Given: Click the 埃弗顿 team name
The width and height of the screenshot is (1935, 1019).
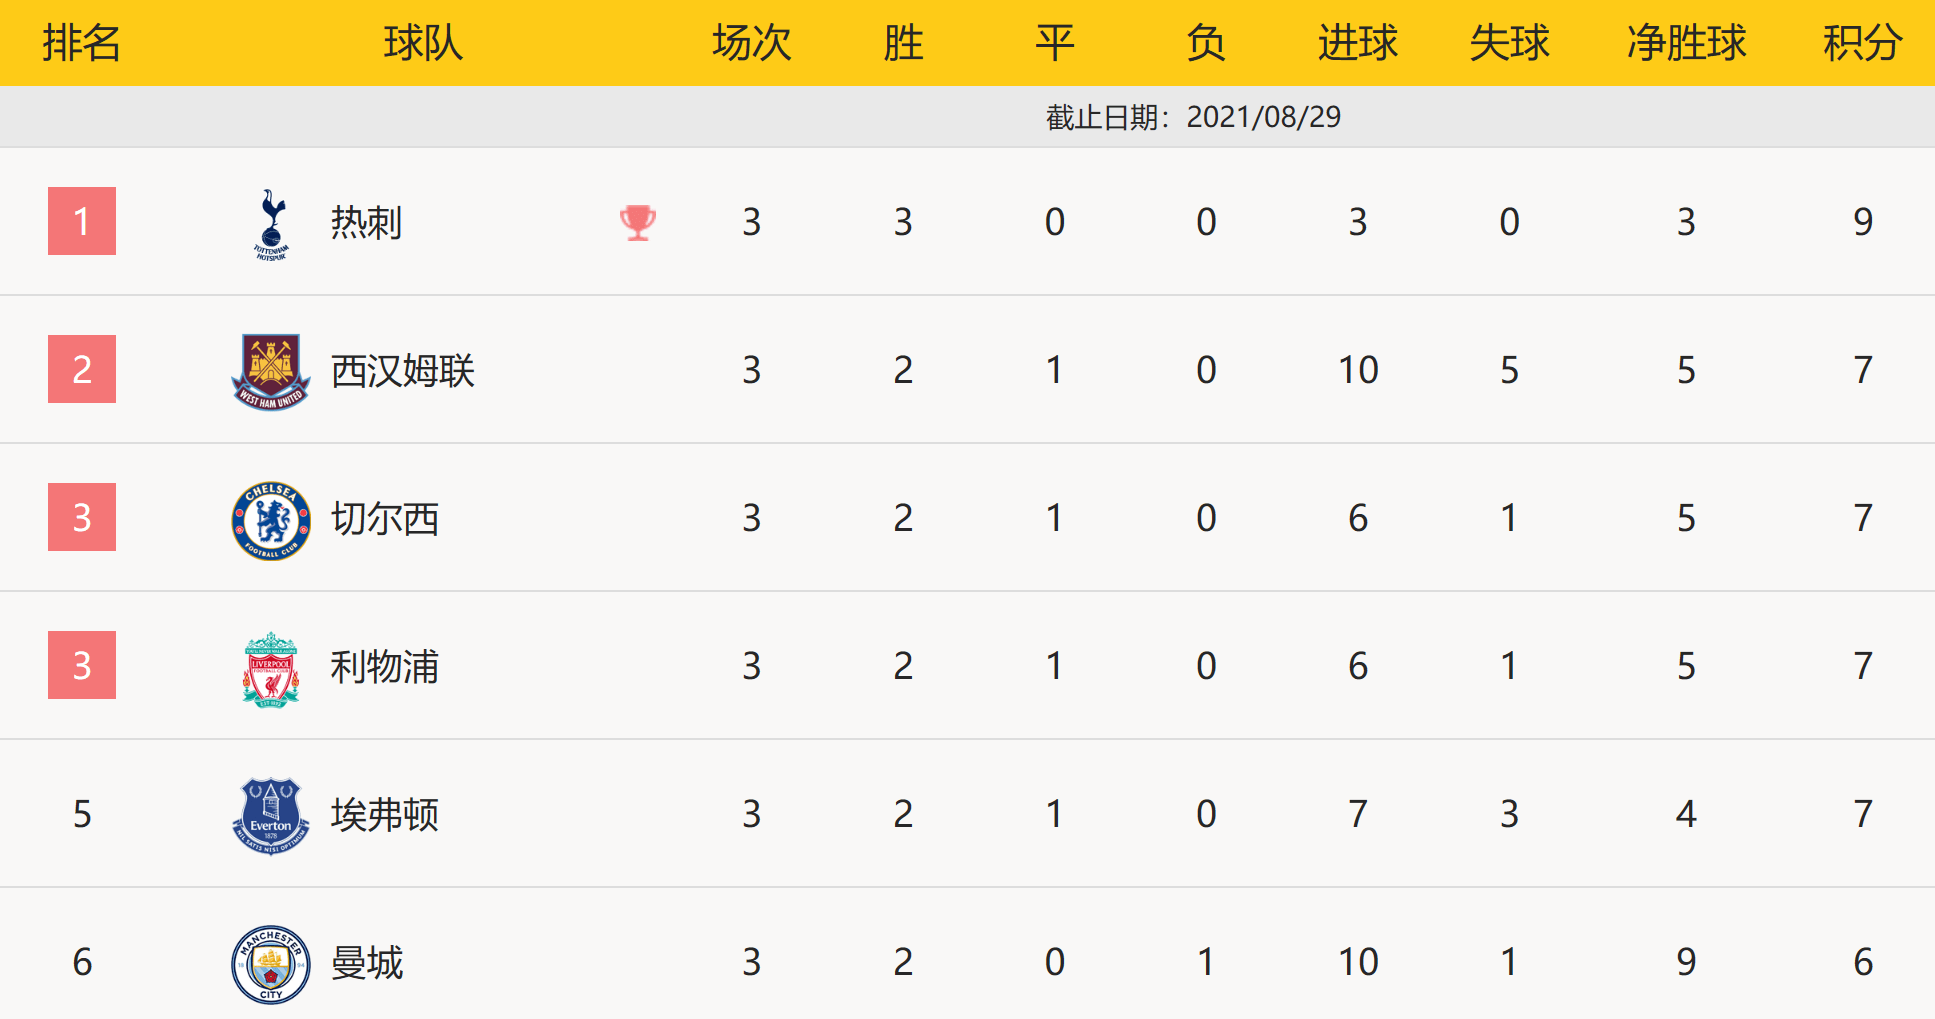Looking at the screenshot, I should (385, 815).
